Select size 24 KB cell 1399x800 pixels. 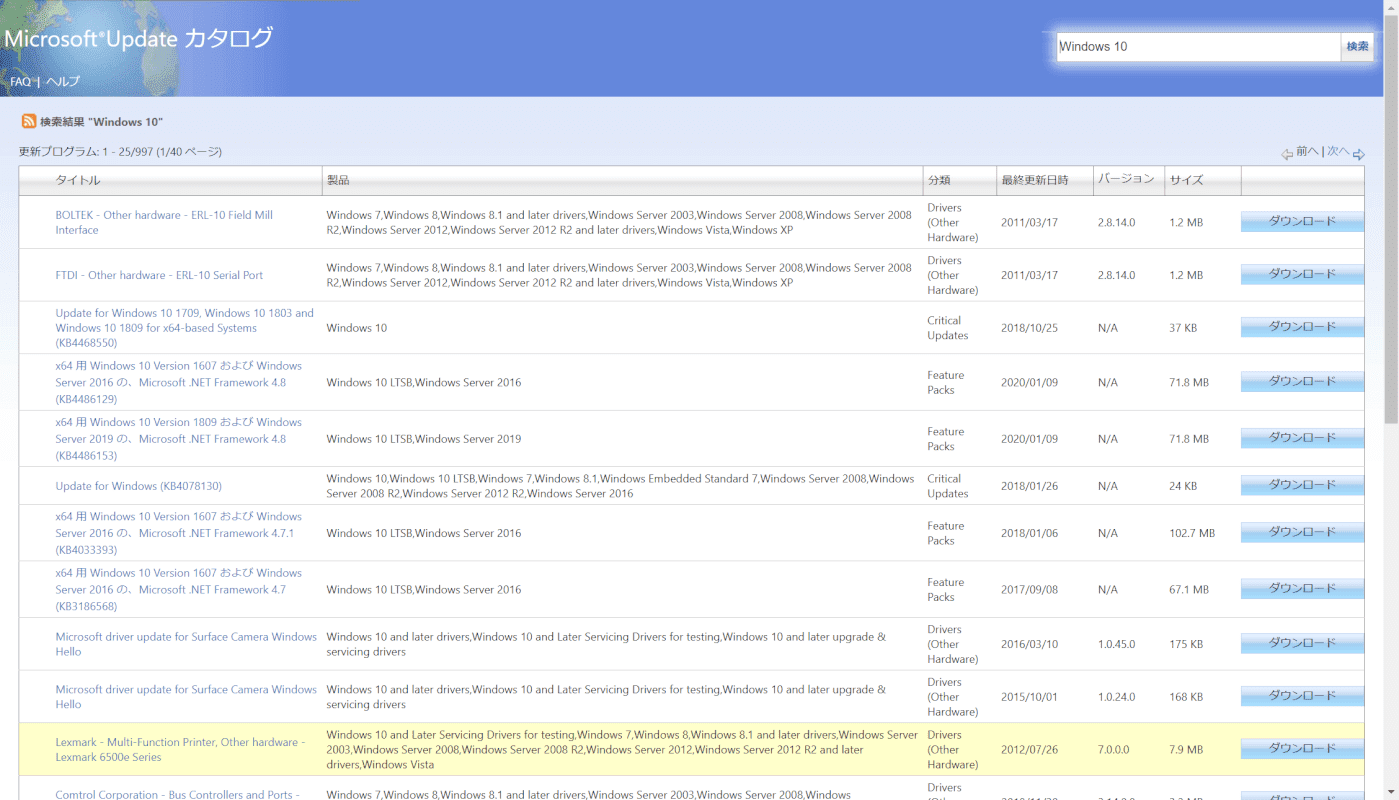coord(1183,486)
